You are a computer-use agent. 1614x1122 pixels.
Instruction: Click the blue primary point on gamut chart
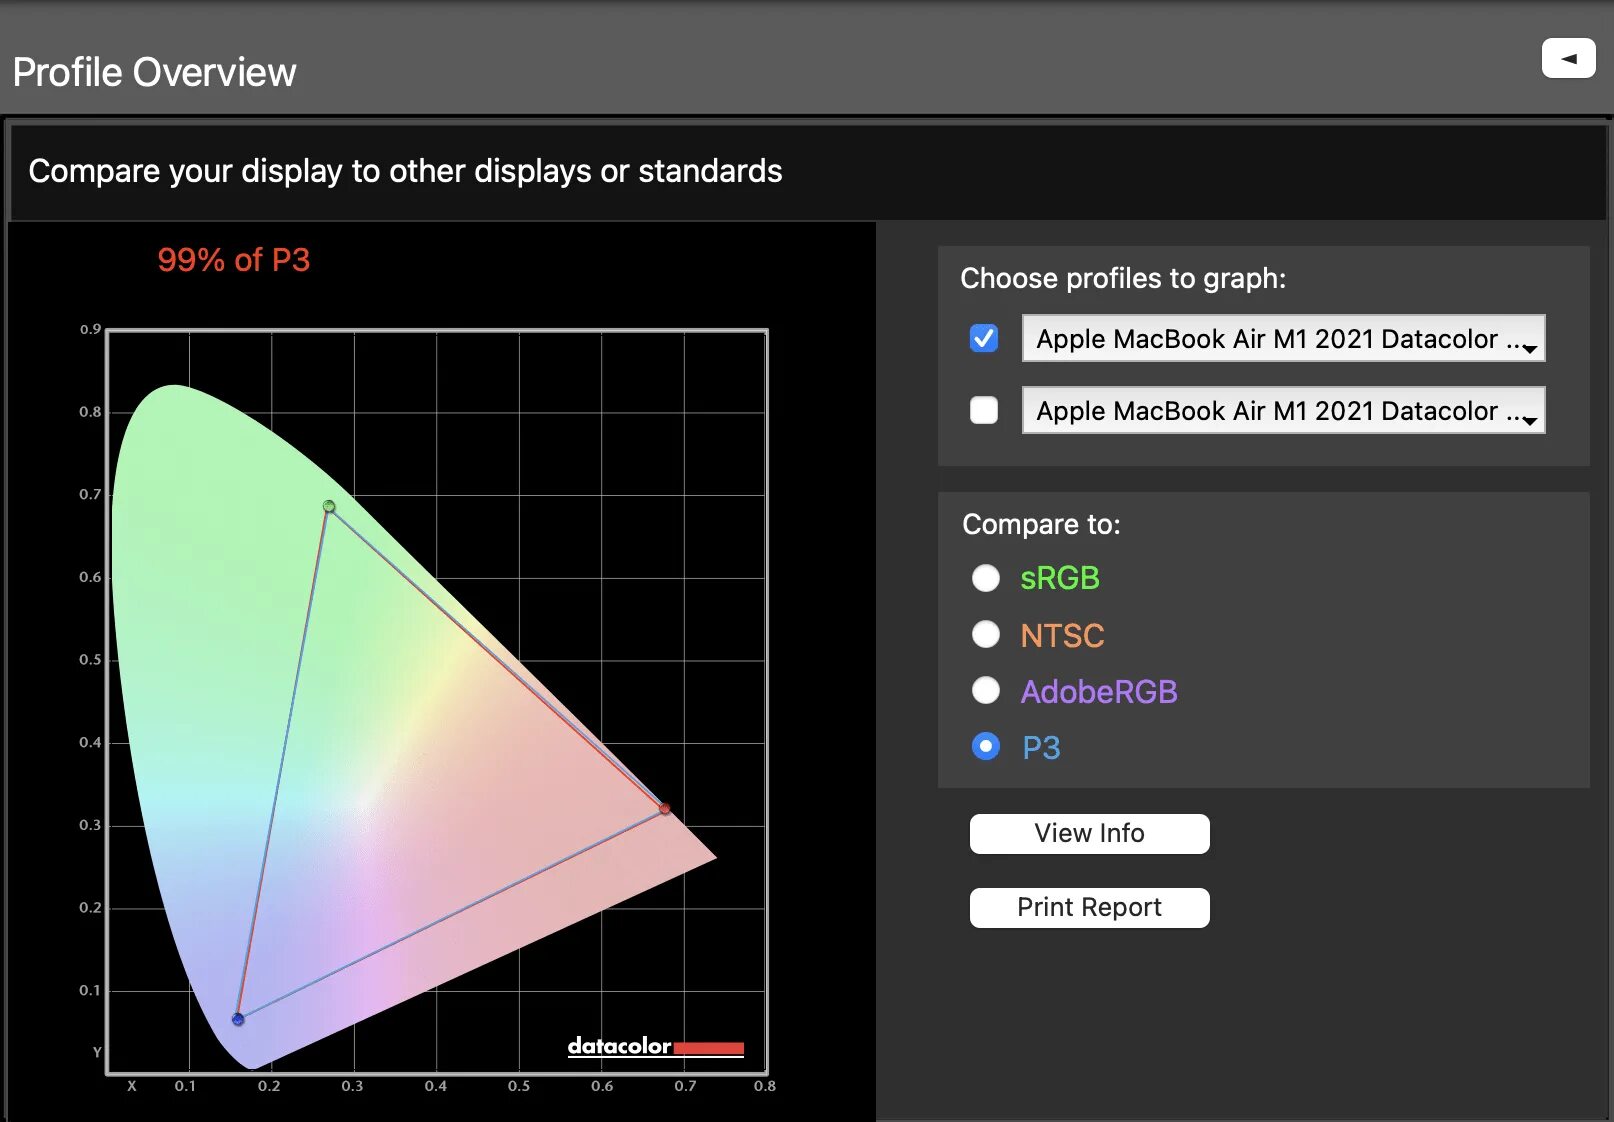click(238, 1019)
